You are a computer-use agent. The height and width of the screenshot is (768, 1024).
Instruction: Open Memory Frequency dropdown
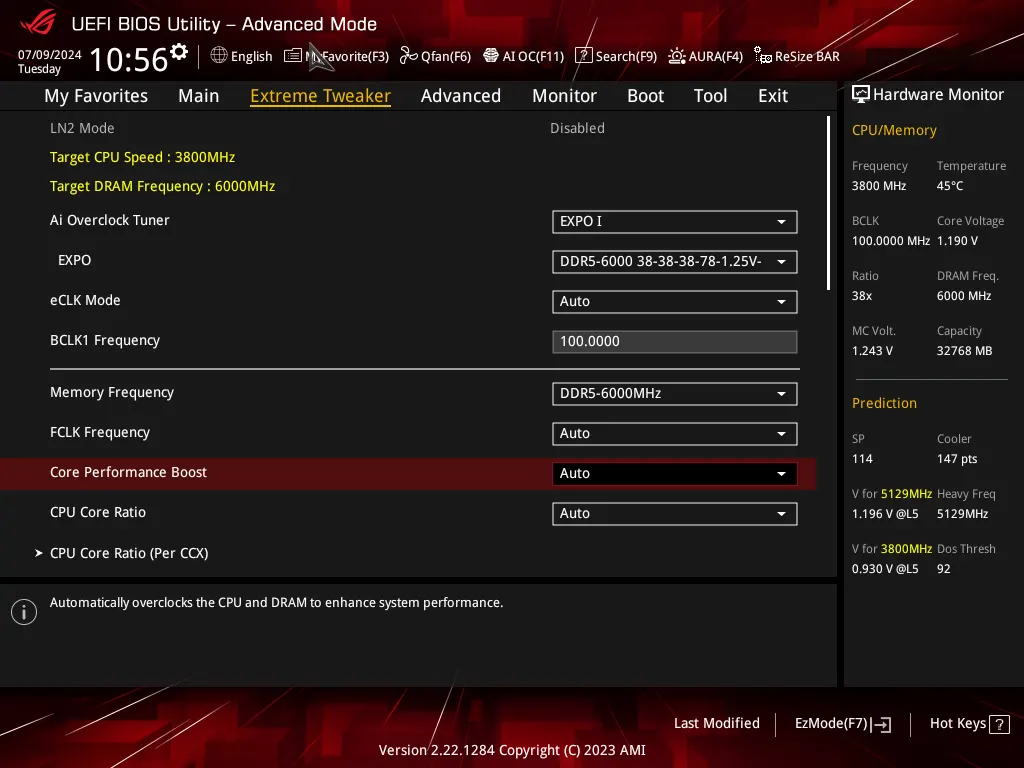click(675, 393)
